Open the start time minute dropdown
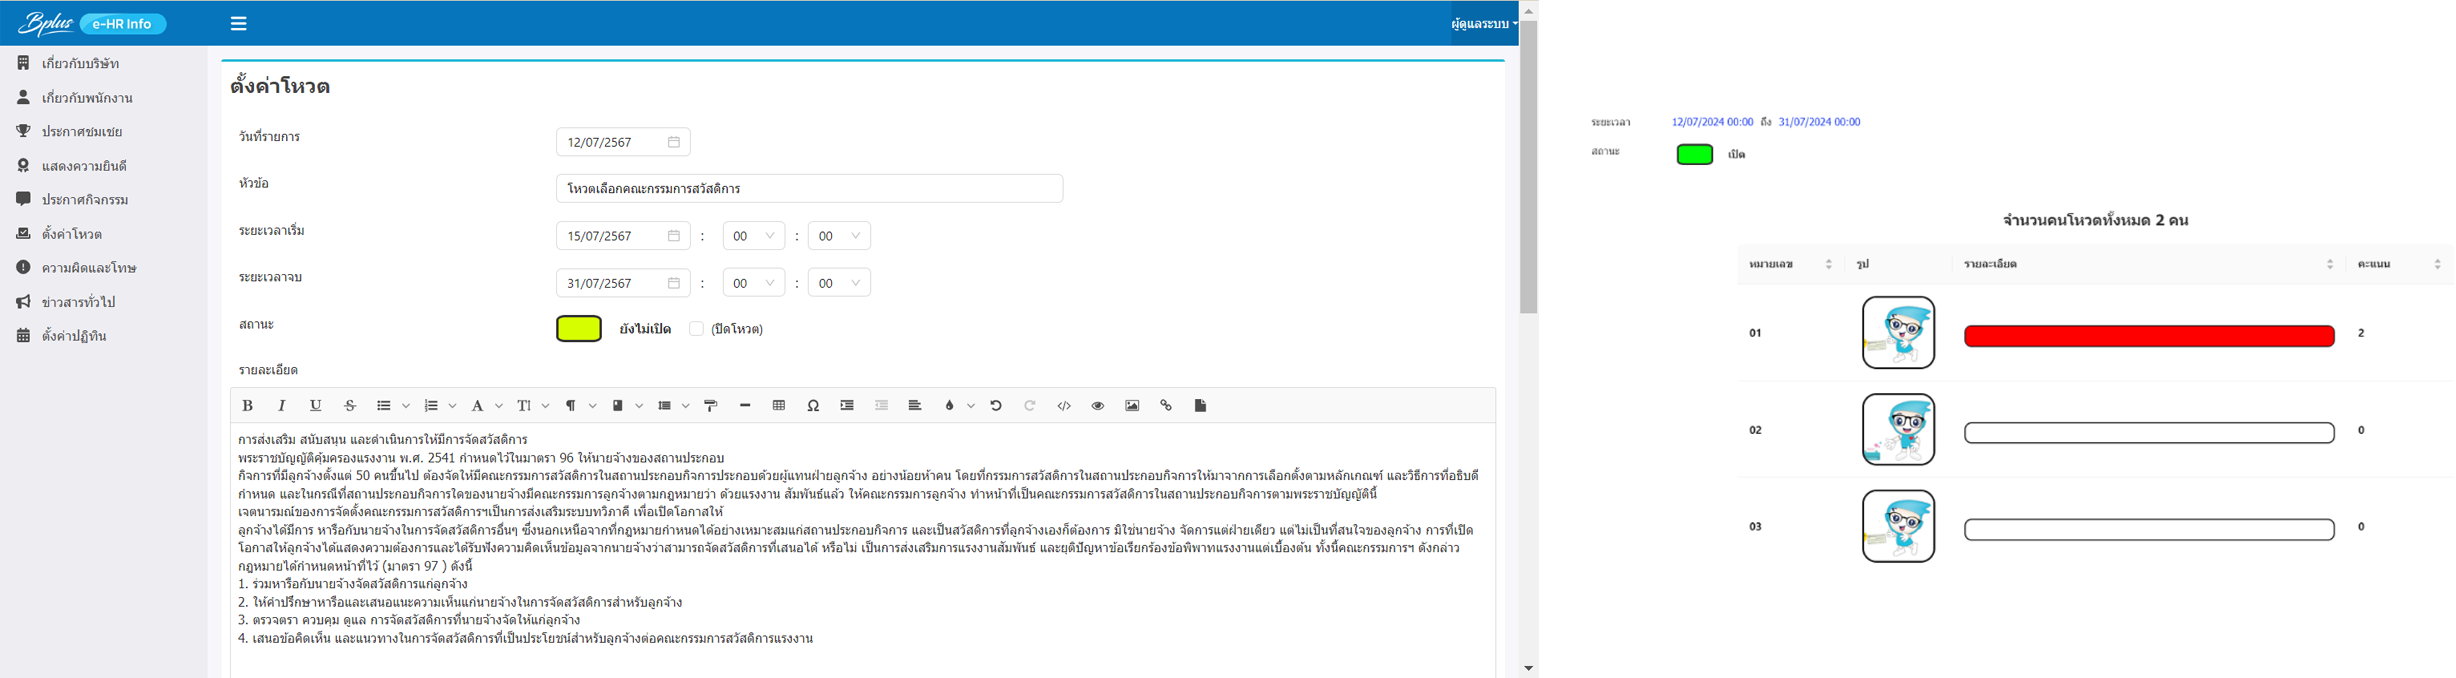Viewport: 2456px width, 678px height. [839, 236]
